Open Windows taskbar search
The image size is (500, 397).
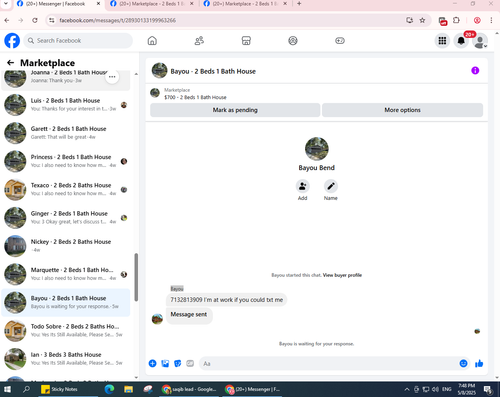[26, 389]
